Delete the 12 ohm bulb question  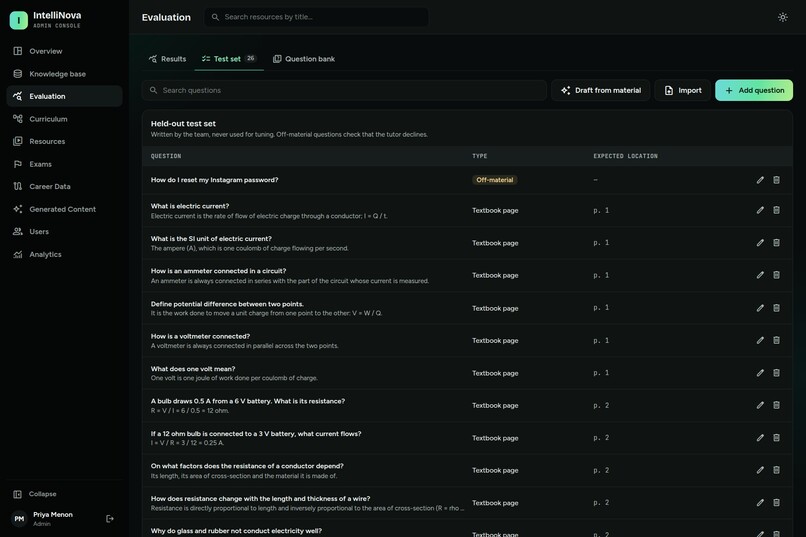776,438
